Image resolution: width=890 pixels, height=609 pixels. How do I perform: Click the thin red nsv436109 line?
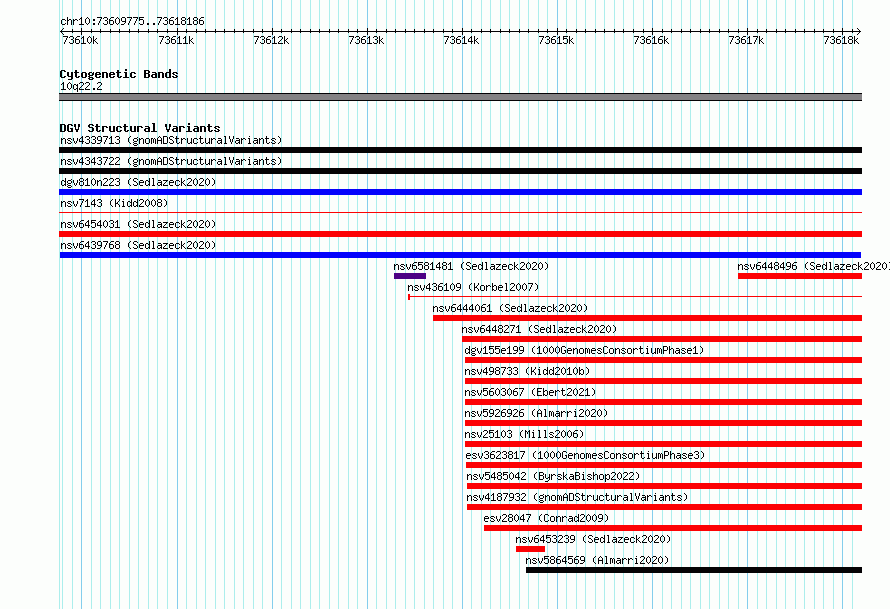point(635,297)
